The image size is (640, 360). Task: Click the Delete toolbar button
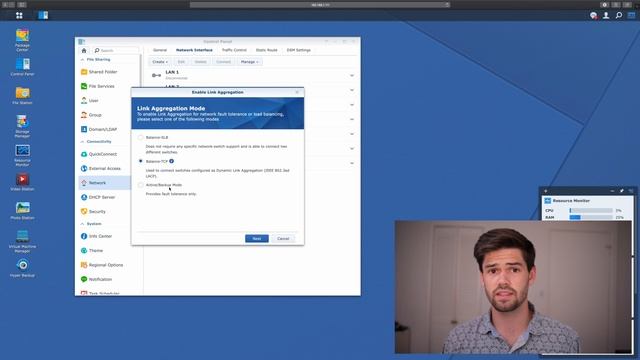click(x=200, y=62)
